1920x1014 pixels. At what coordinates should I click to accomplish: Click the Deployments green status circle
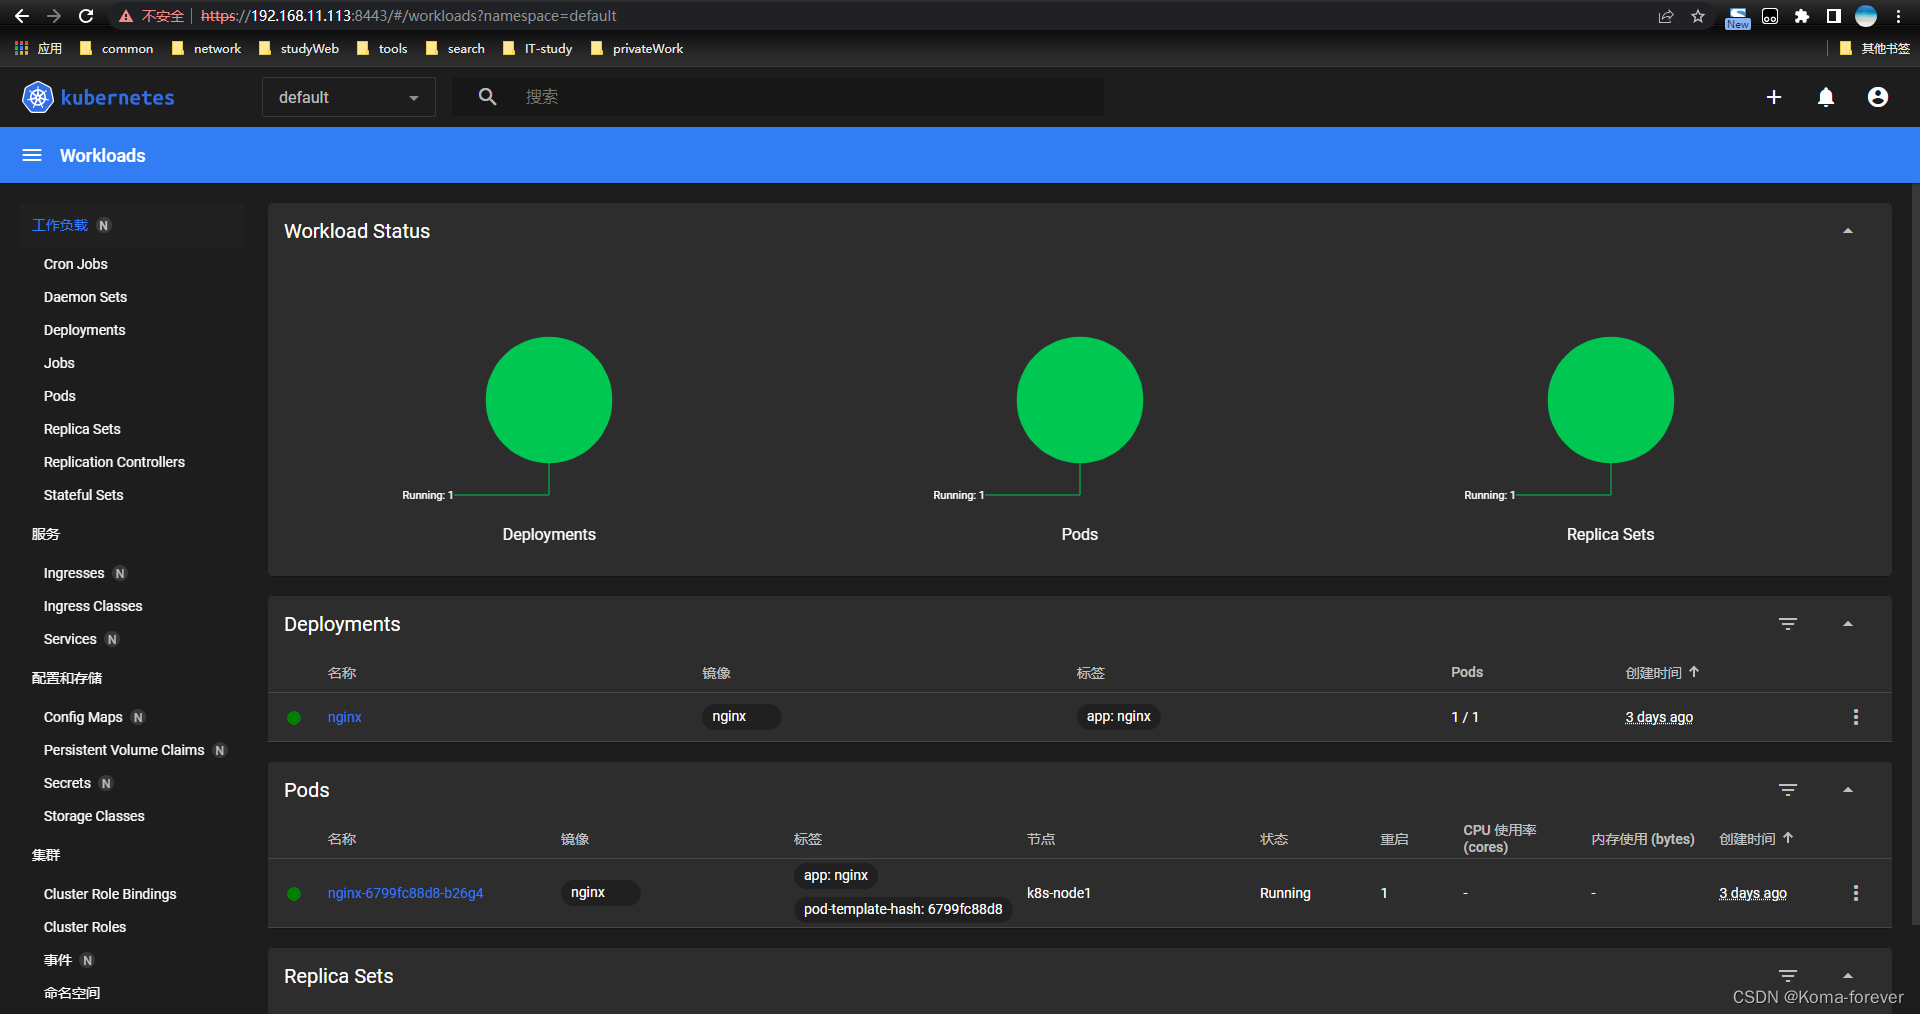(x=549, y=400)
